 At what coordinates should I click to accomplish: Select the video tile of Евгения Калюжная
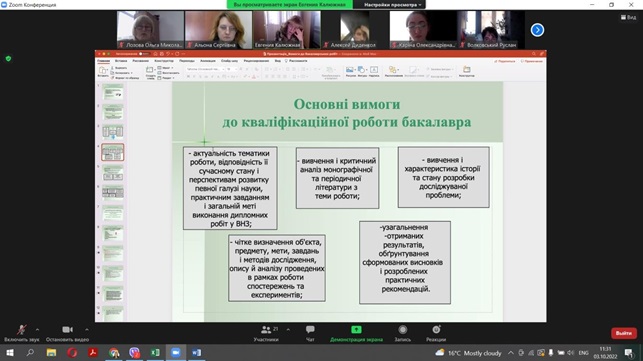click(x=287, y=30)
